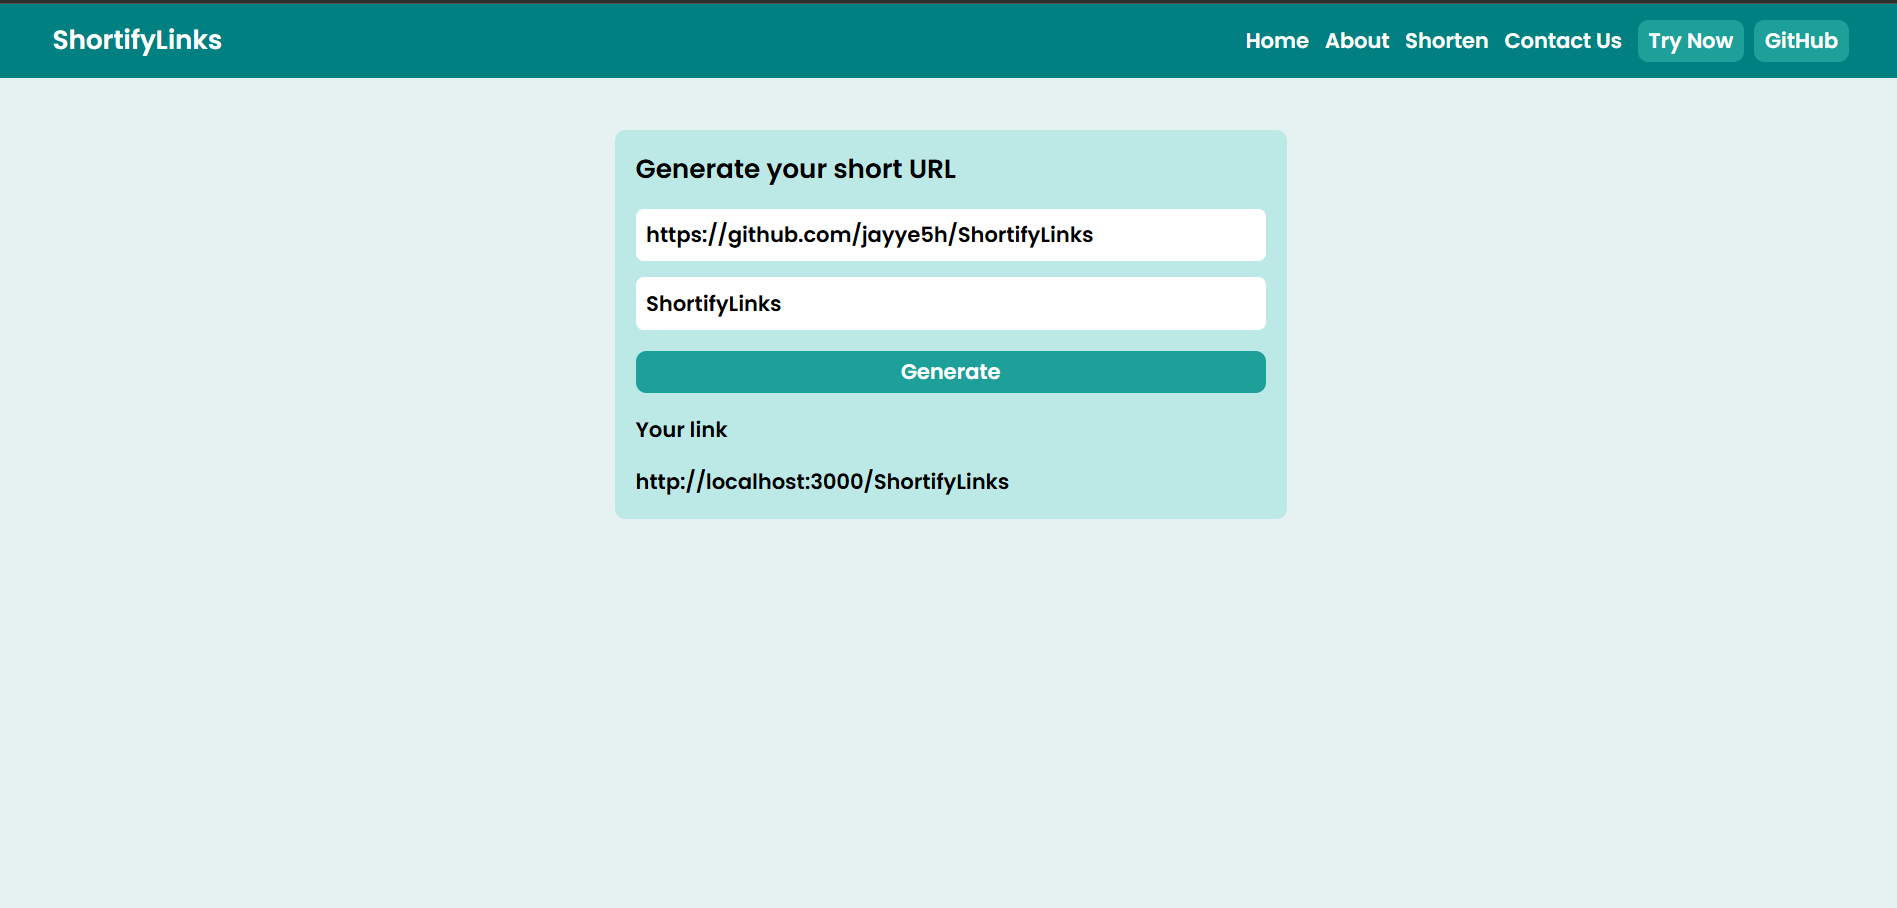The image size is (1897, 908).
Task: Click the ShortifyLinks brand logo
Action: pyautogui.click(x=136, y=40)
